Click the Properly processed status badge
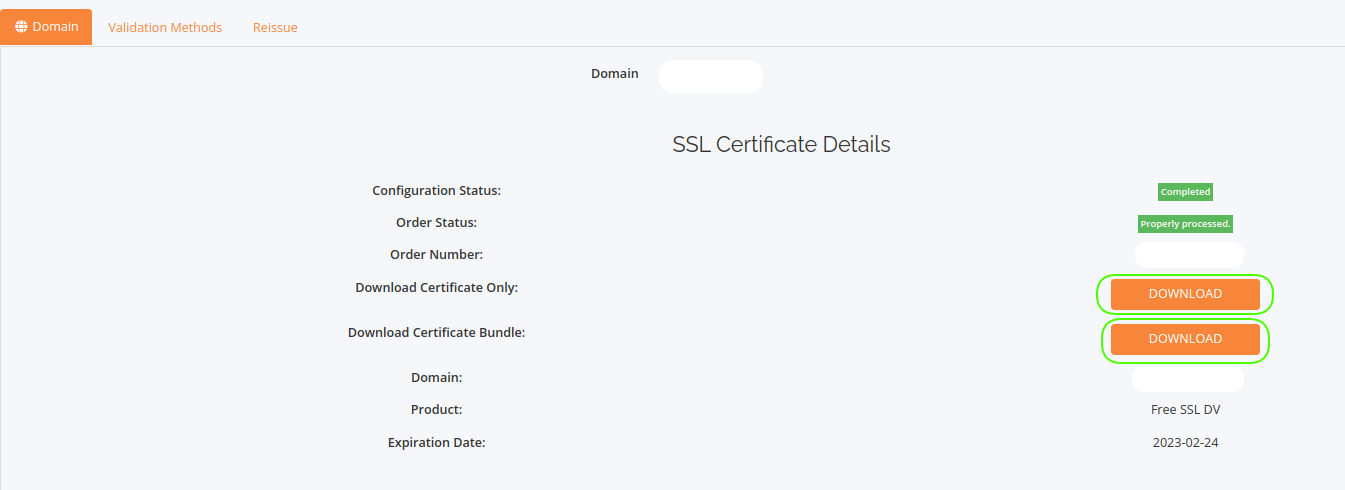 (x=1185, y=224)
